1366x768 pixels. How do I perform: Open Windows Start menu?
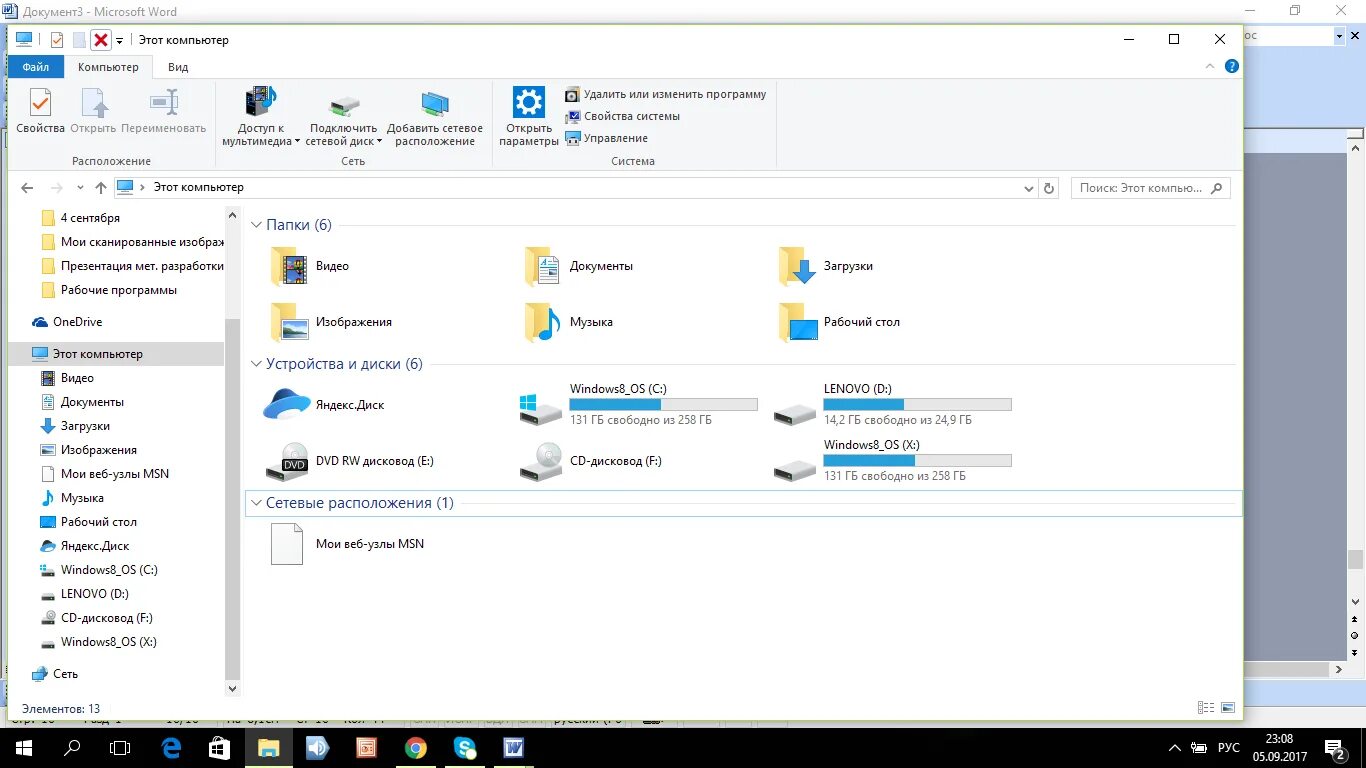point(23,747)
